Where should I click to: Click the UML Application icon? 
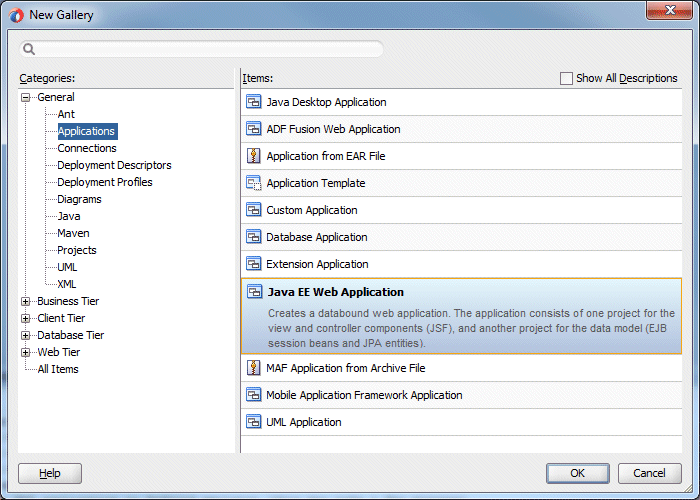(x=254, y=422)
